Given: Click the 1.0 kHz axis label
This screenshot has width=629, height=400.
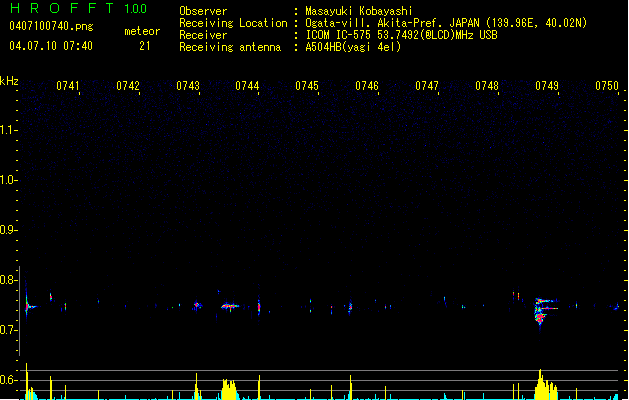Looking at the screenshot, I should tap(8, 180).
